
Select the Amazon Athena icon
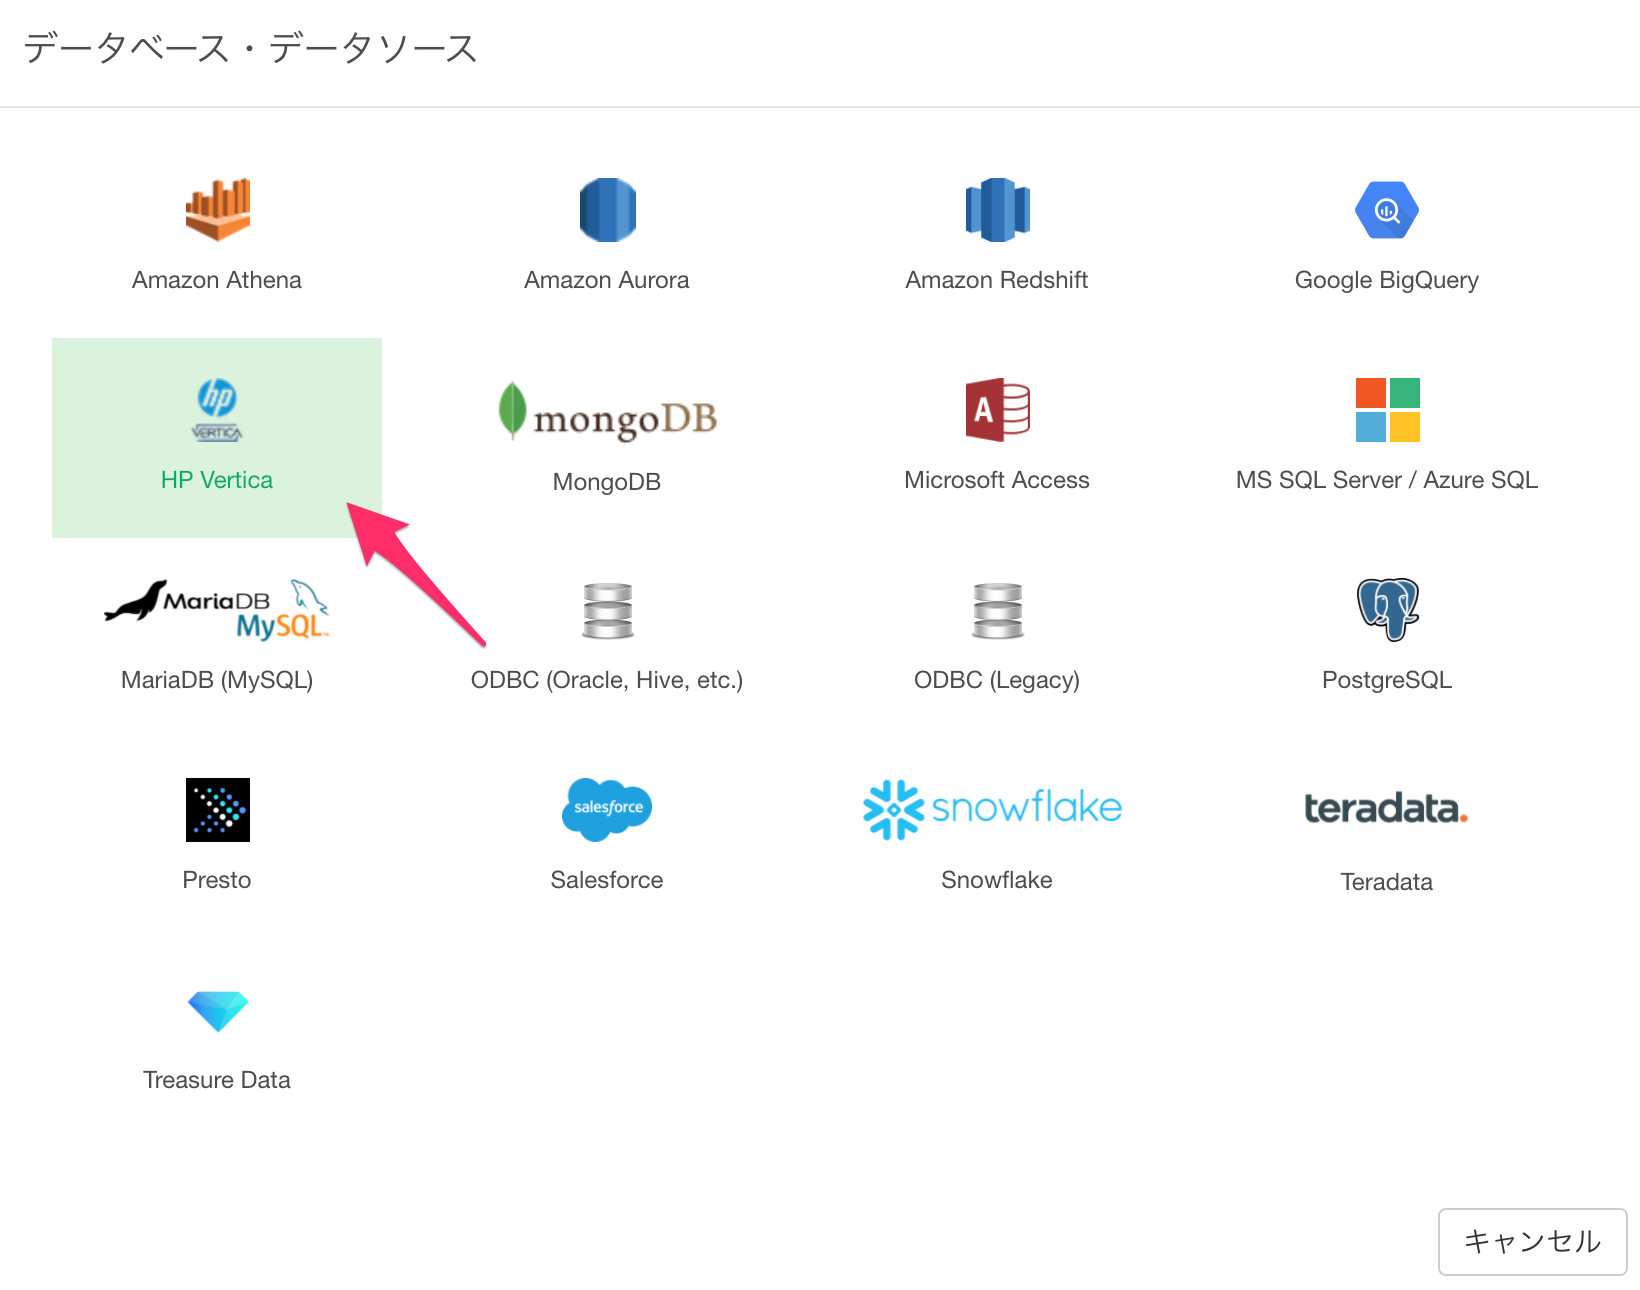[x=217, y=210]
